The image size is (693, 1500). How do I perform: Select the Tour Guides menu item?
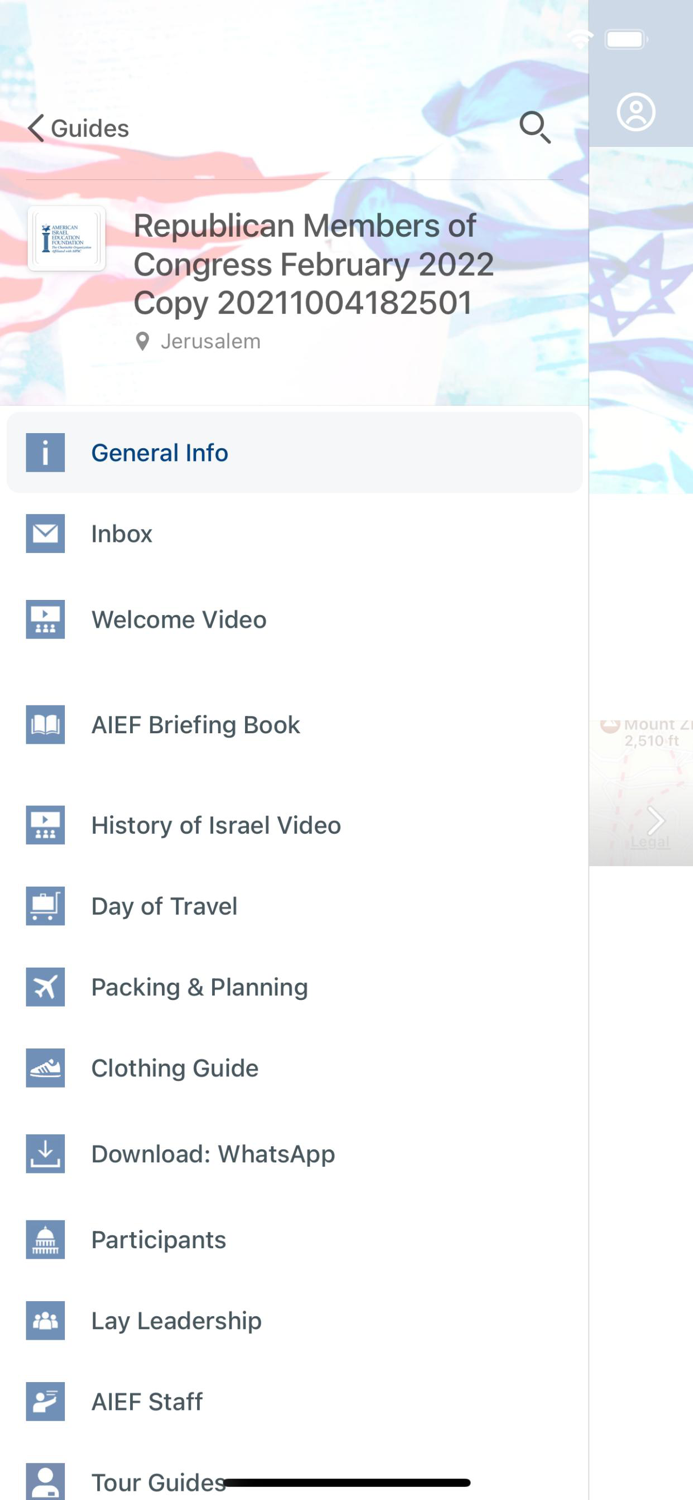(157, 1482)
